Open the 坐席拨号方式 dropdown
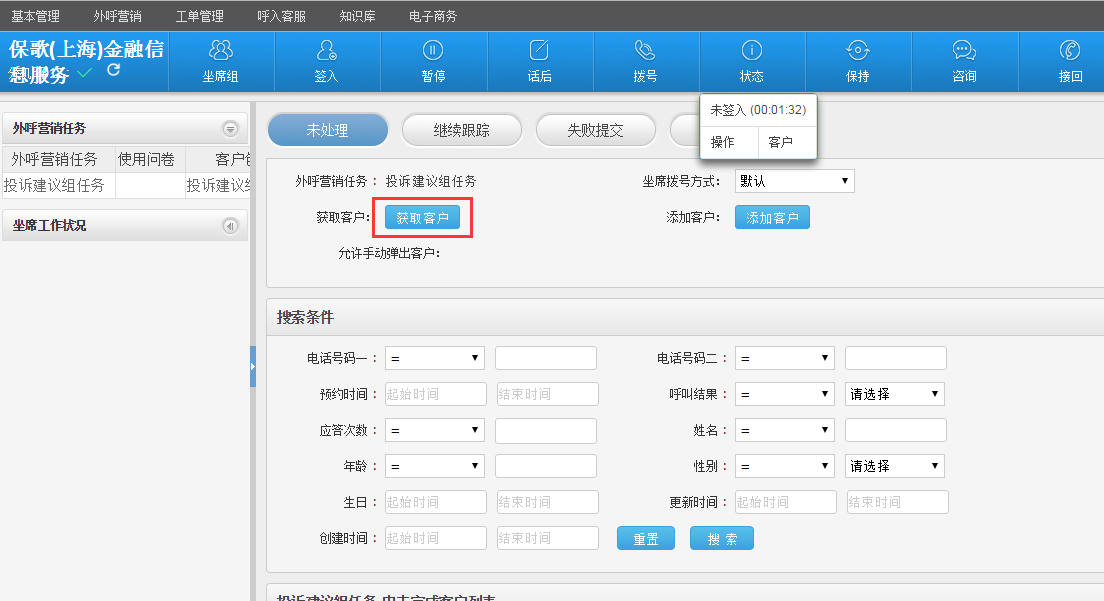Image resolution: width=1104 pixels, height=601 pixels. [794, 181]
